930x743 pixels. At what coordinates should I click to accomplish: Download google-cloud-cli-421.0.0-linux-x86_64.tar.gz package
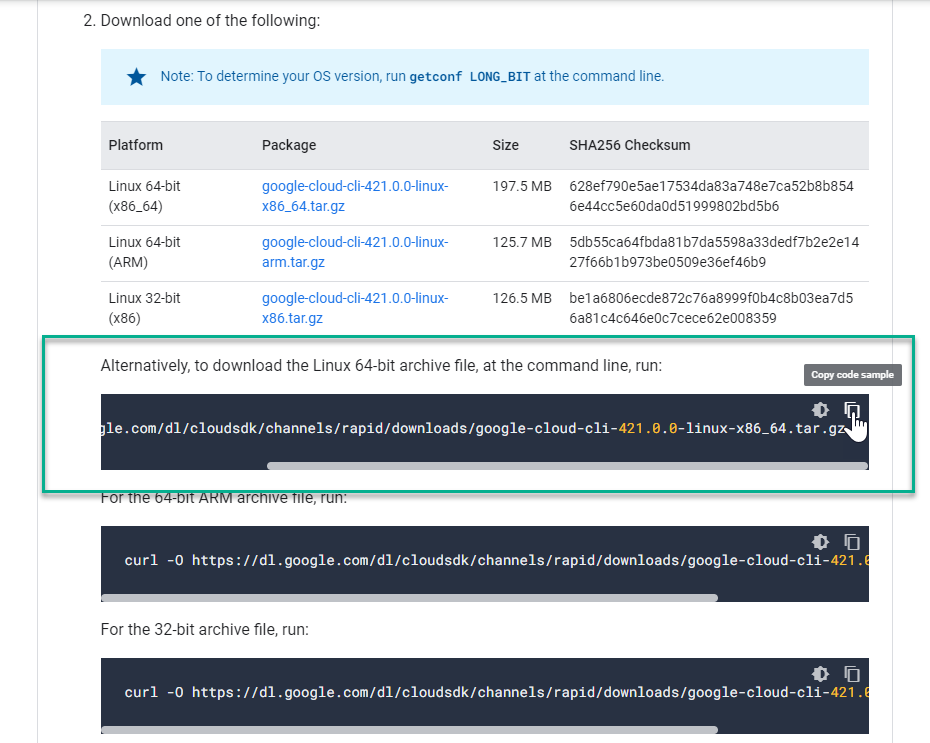pos(355,196)
